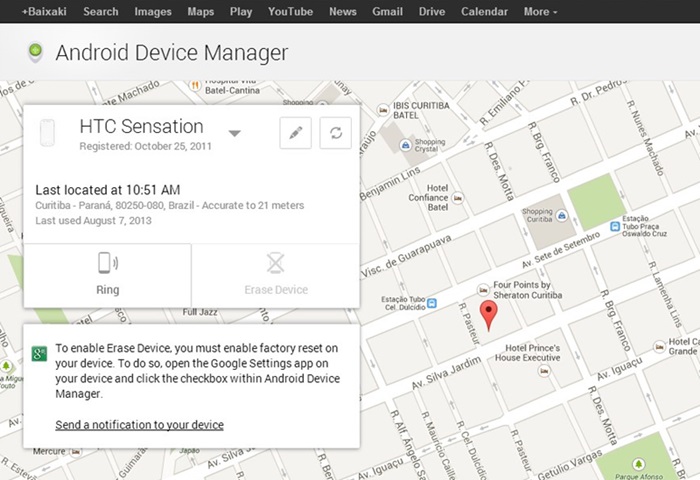Open +Baixaki profile in top bar
Screen dimensions: 700x480
(x=44, y=12)
